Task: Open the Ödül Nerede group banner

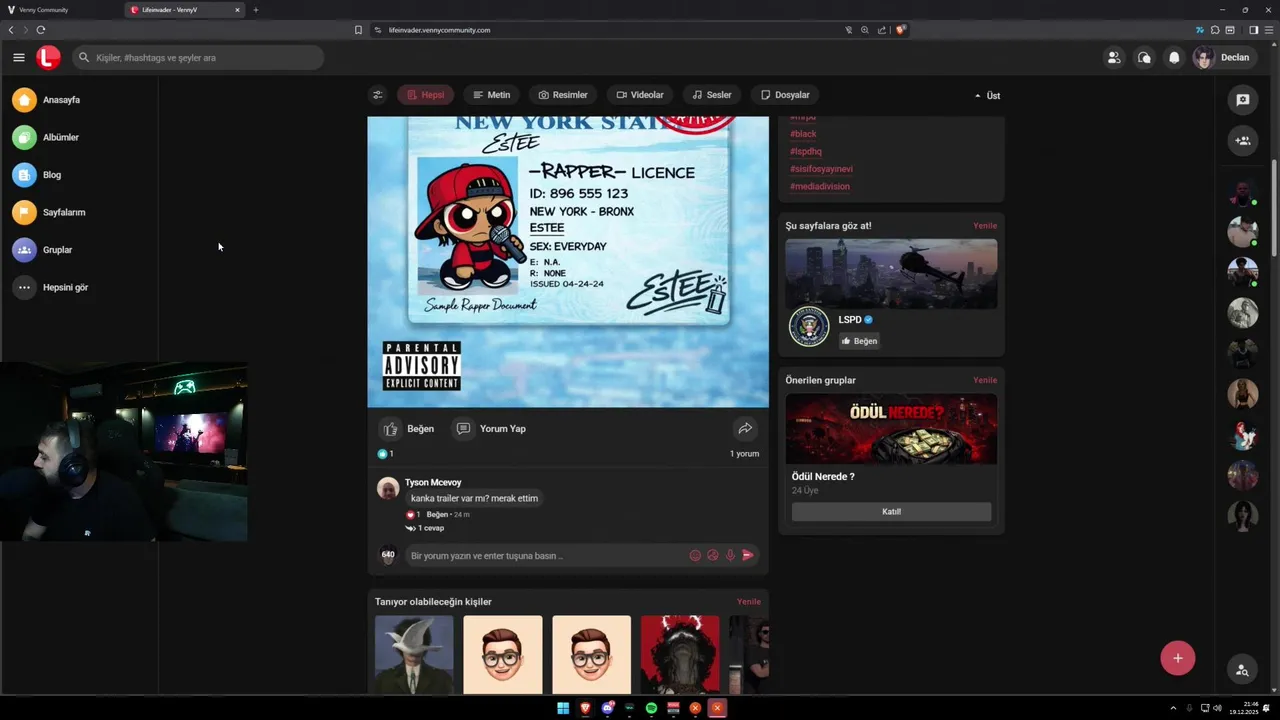Action: [x=891, y=428]
